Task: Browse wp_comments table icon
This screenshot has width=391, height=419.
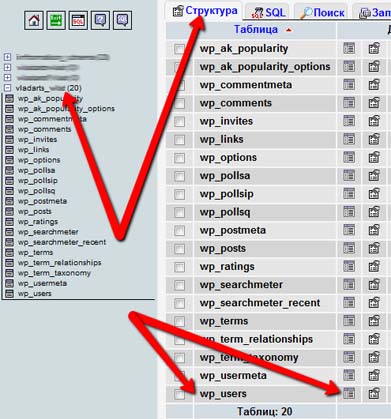Action: click(349, 103)
